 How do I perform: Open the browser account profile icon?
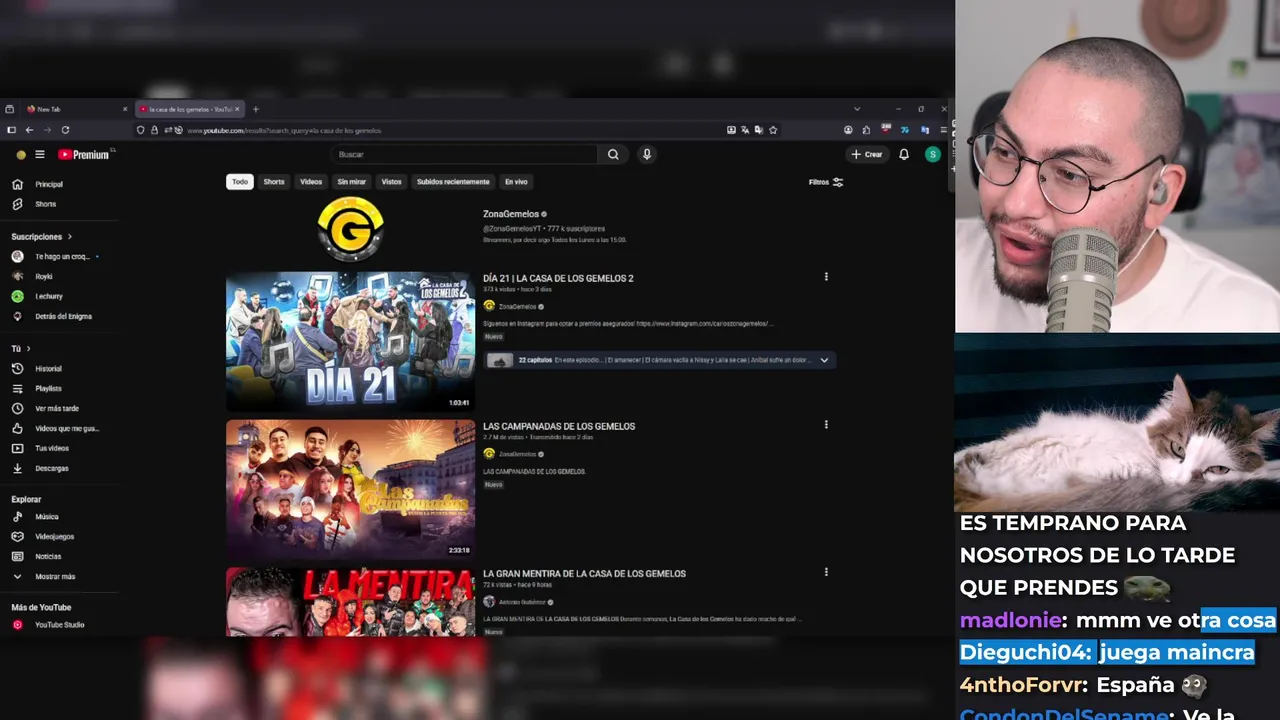click(x=848, y=130)
